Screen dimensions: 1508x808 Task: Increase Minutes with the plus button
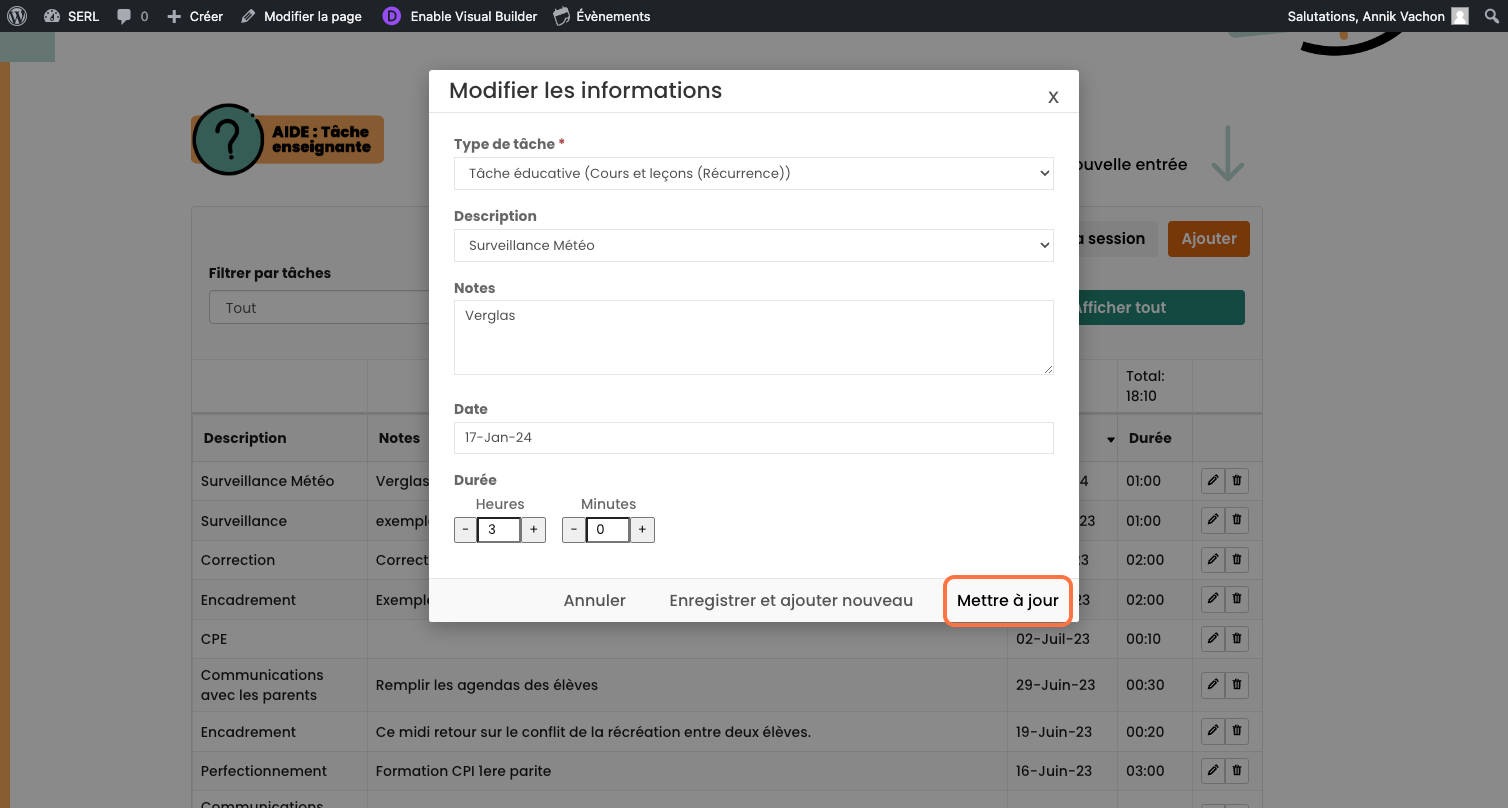642,530
